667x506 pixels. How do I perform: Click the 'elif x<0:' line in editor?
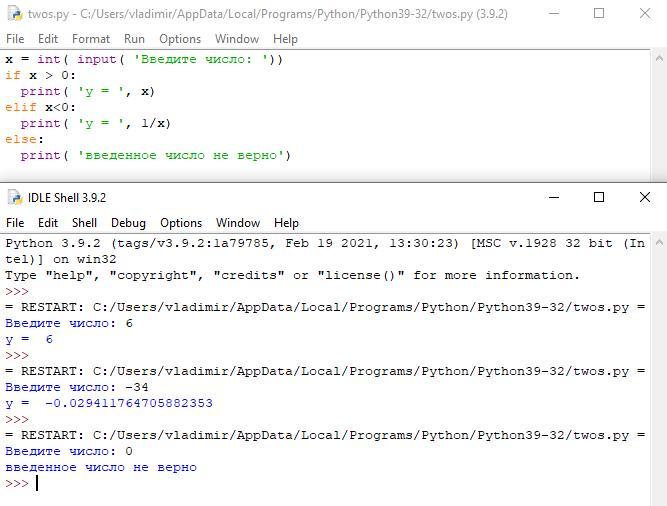click(40, 107)
